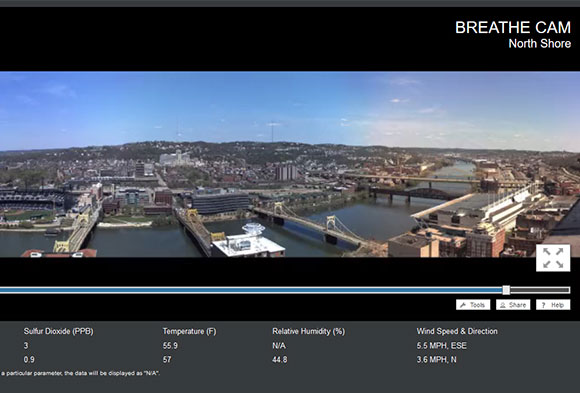Screen dimensions: 580x393
Task: Click the dark unplayed part of the timeline
Action: [x=540, y=290]
